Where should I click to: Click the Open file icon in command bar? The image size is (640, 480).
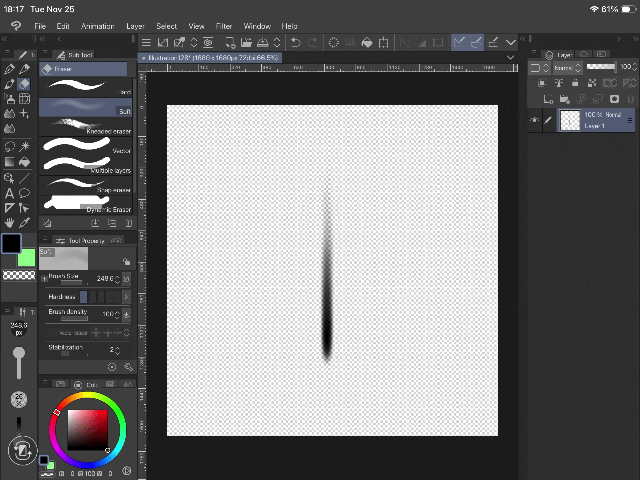(x=246, y=42)
